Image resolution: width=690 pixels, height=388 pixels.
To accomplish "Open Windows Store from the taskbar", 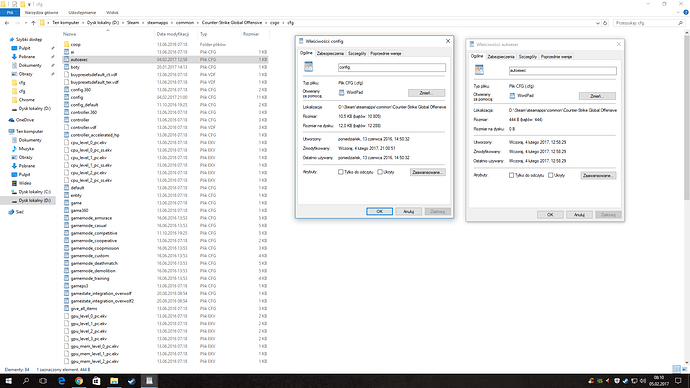I will 96,381.
